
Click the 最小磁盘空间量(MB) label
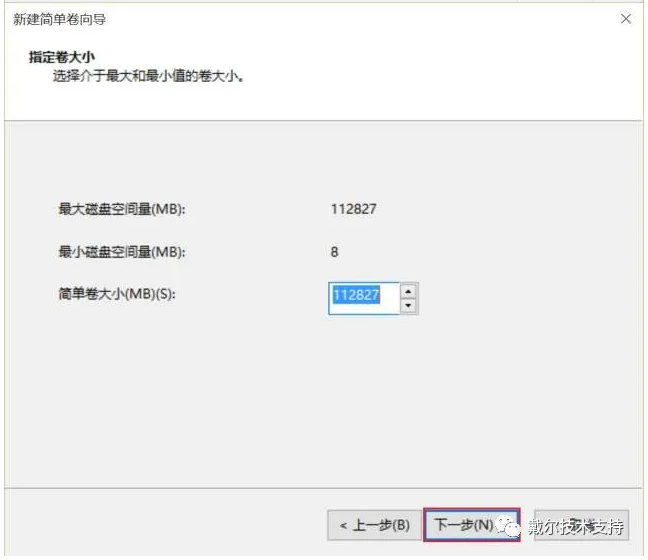[x=122, y=252]
